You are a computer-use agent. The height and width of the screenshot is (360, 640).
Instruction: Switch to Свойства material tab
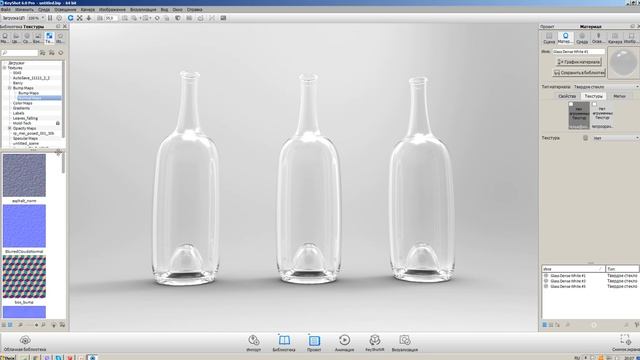[x=567, y=96]
